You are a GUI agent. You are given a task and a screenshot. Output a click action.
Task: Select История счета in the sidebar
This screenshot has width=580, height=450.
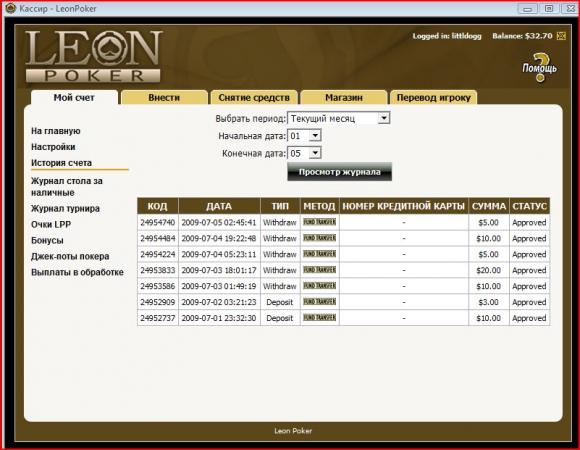coord(61,163)
